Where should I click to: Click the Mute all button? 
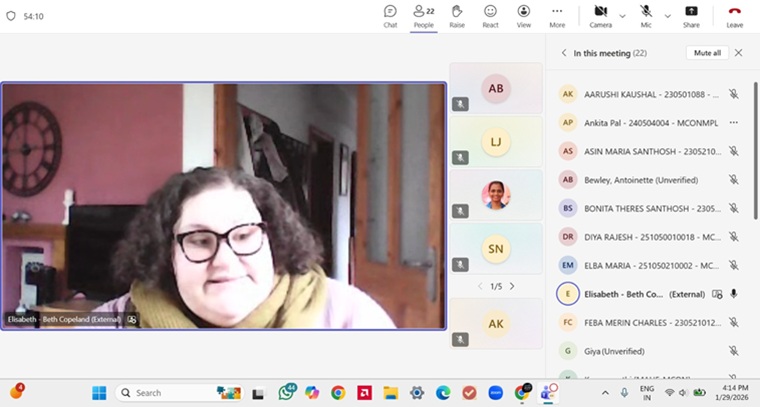coord(706,53)
